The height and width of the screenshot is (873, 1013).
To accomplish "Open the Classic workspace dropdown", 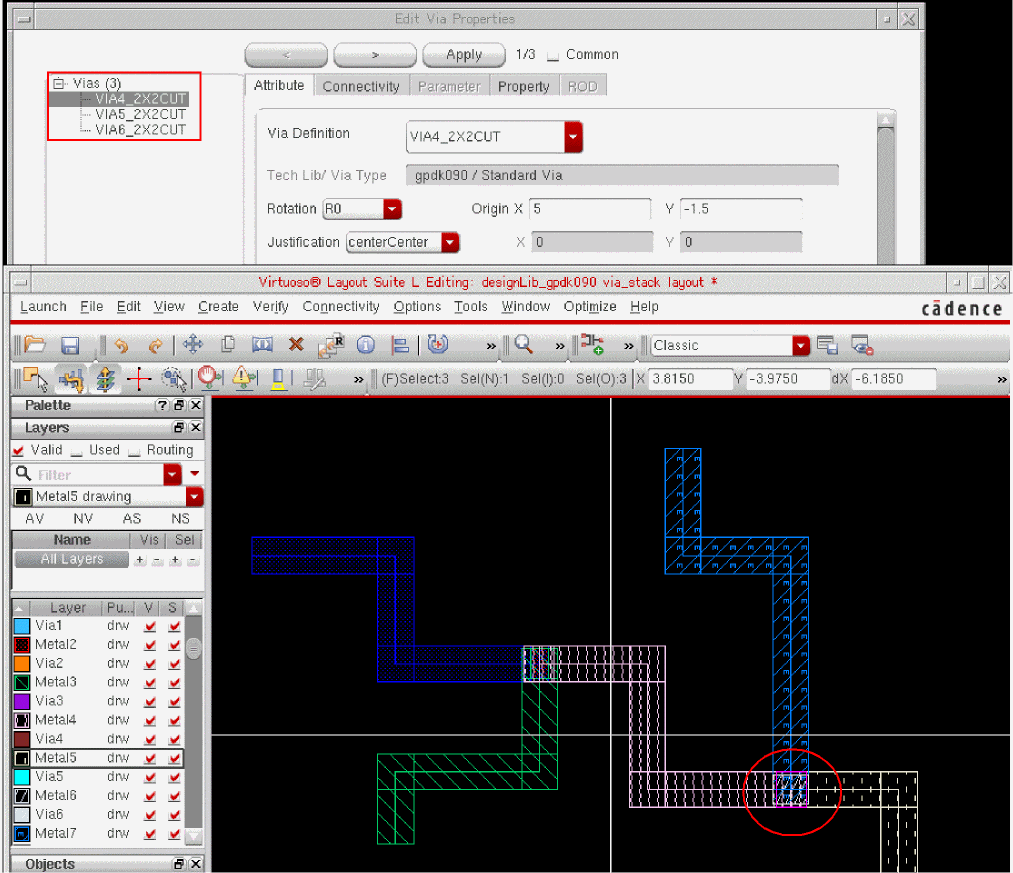I will [x=800, y=345].
